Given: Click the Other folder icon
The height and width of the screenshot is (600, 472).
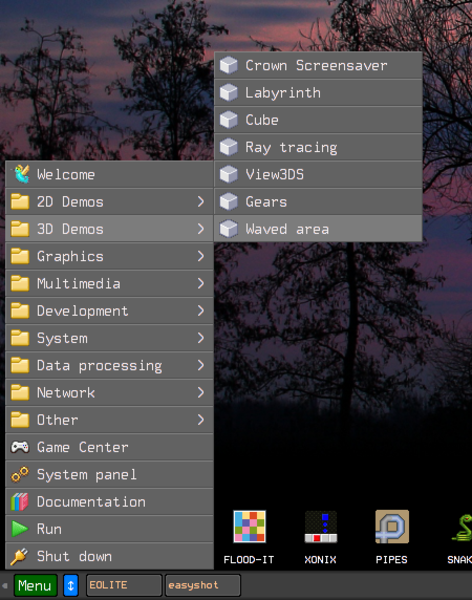Looking at the screenshot, I should click(20, 420).
